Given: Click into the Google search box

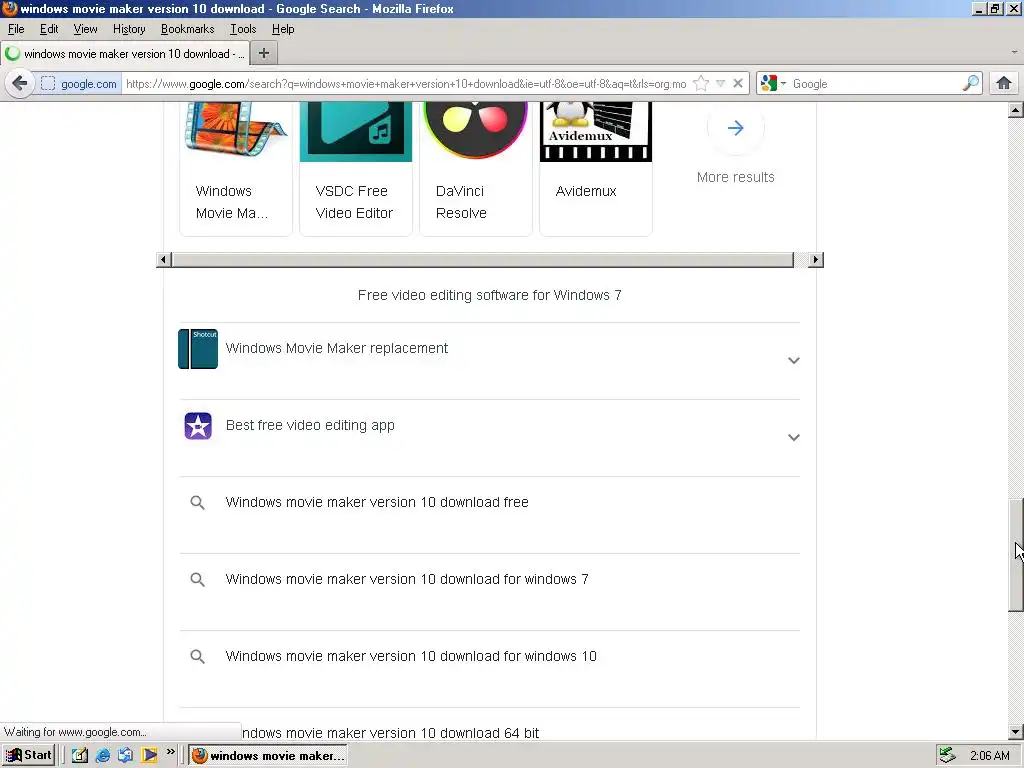Looking at the screenshot, I should click(x=875, y=84).
